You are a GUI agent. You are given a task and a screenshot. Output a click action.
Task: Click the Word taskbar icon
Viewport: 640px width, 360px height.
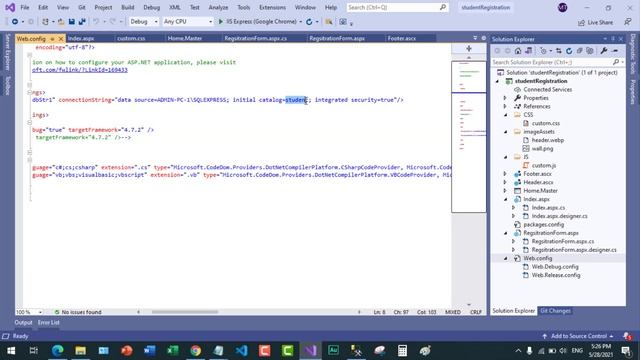click(x=150, y=351)
